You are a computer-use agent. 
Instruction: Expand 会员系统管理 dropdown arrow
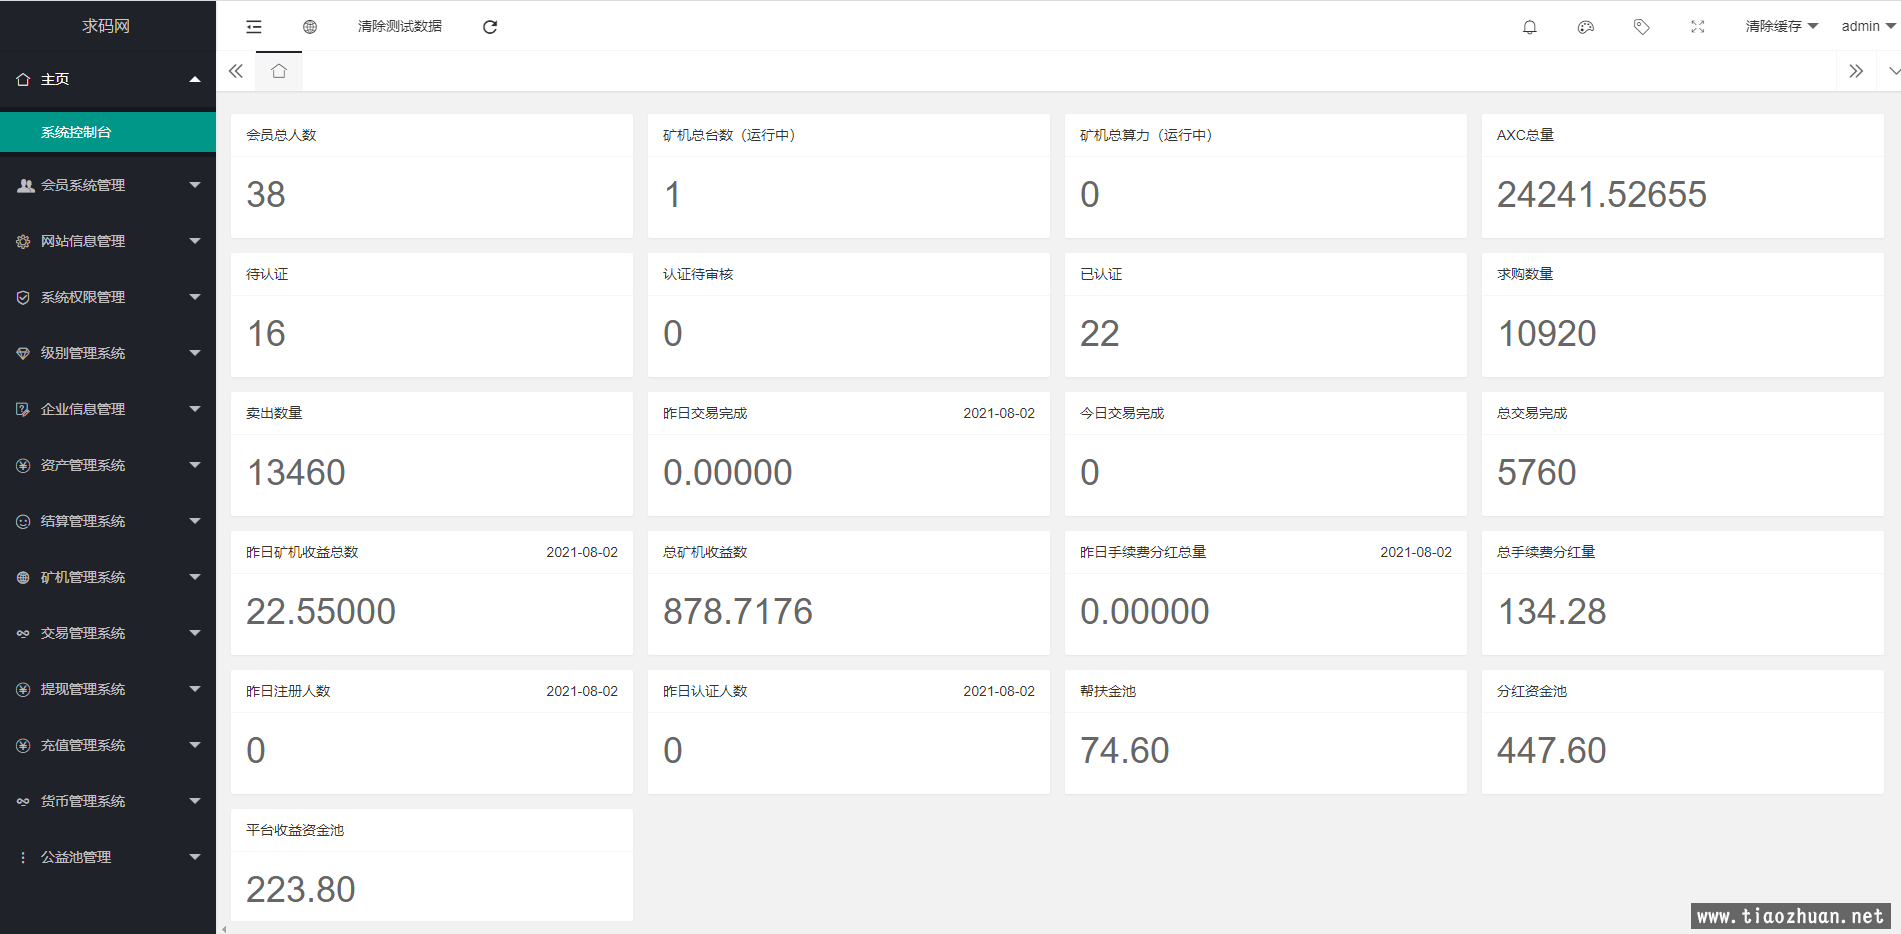(x=195, y=185)
